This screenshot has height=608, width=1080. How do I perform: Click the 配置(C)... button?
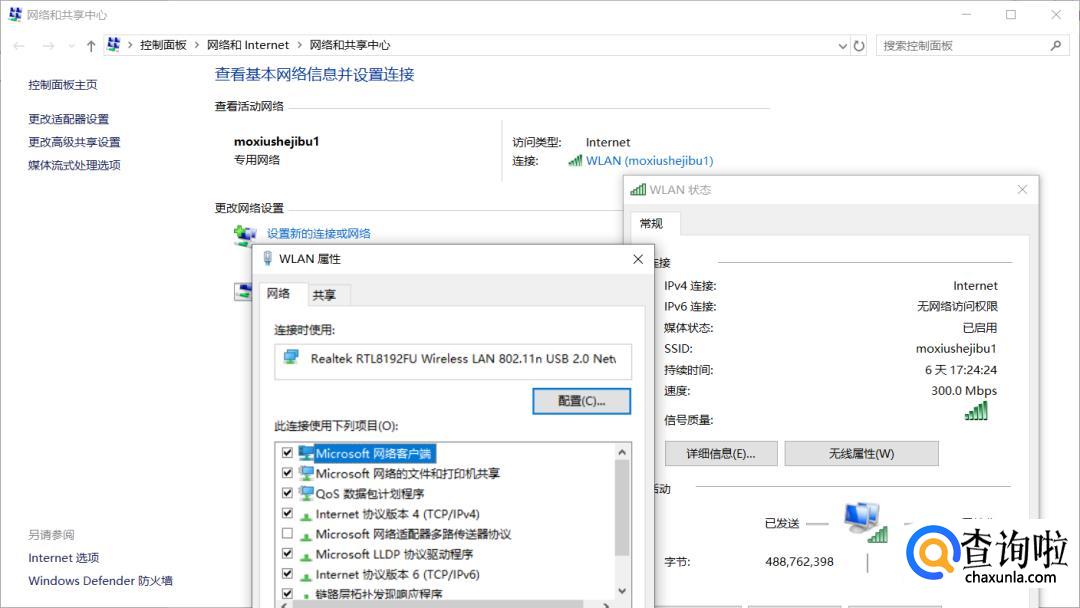click(581, 401)
